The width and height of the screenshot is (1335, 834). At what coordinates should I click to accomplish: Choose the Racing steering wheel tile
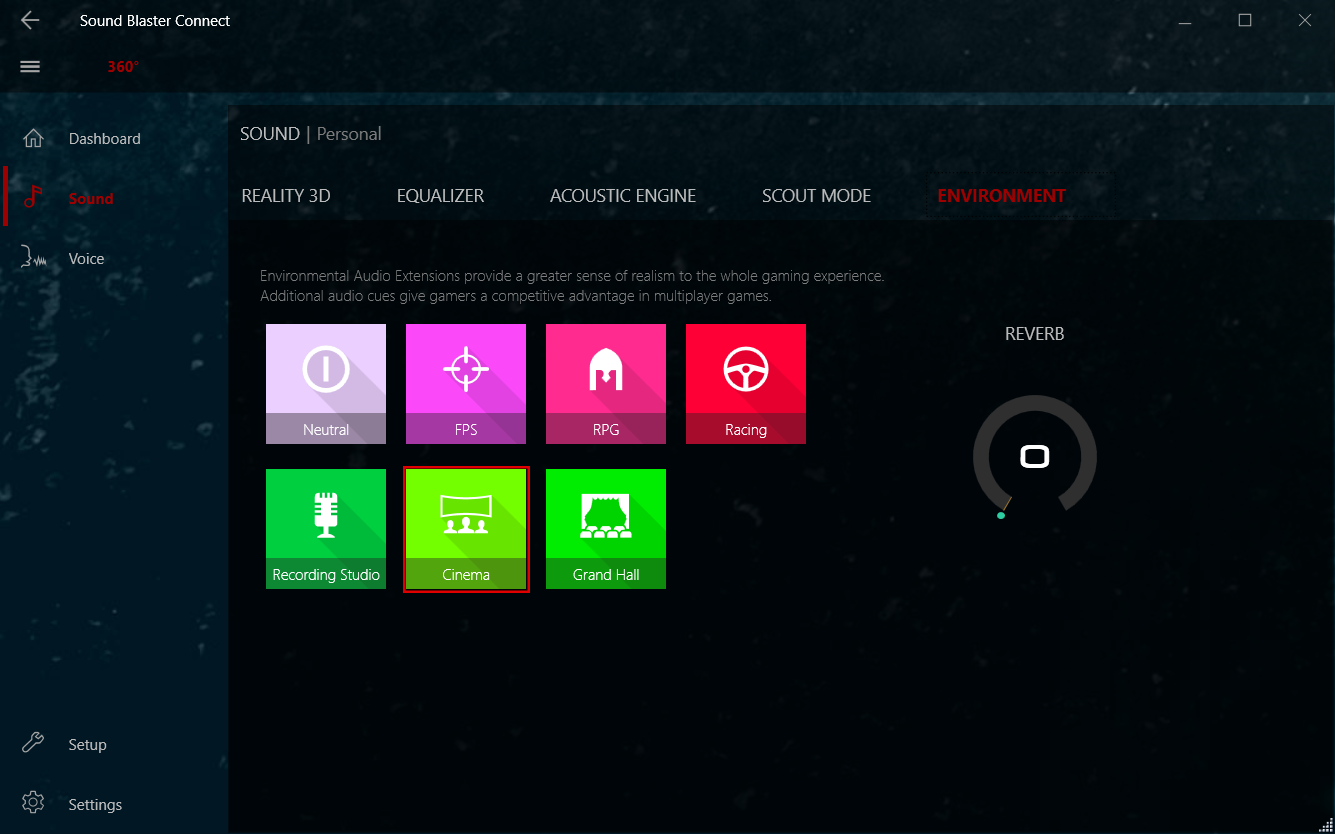tap(746, 384)
